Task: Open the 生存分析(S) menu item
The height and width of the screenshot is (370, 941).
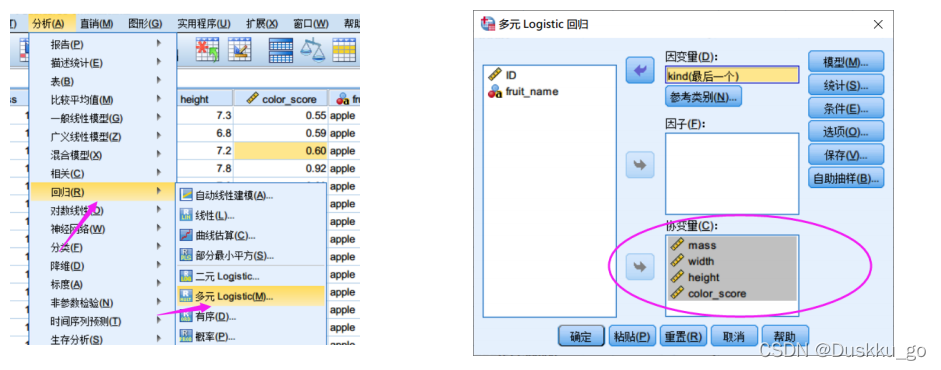Action: [104, 339]
